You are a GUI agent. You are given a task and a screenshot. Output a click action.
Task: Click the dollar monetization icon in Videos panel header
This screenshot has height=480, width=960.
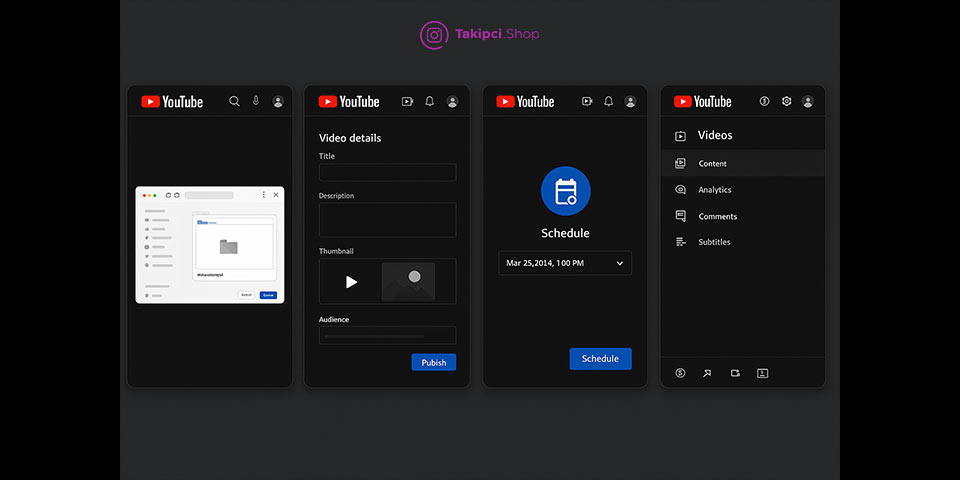pos(764,102)
